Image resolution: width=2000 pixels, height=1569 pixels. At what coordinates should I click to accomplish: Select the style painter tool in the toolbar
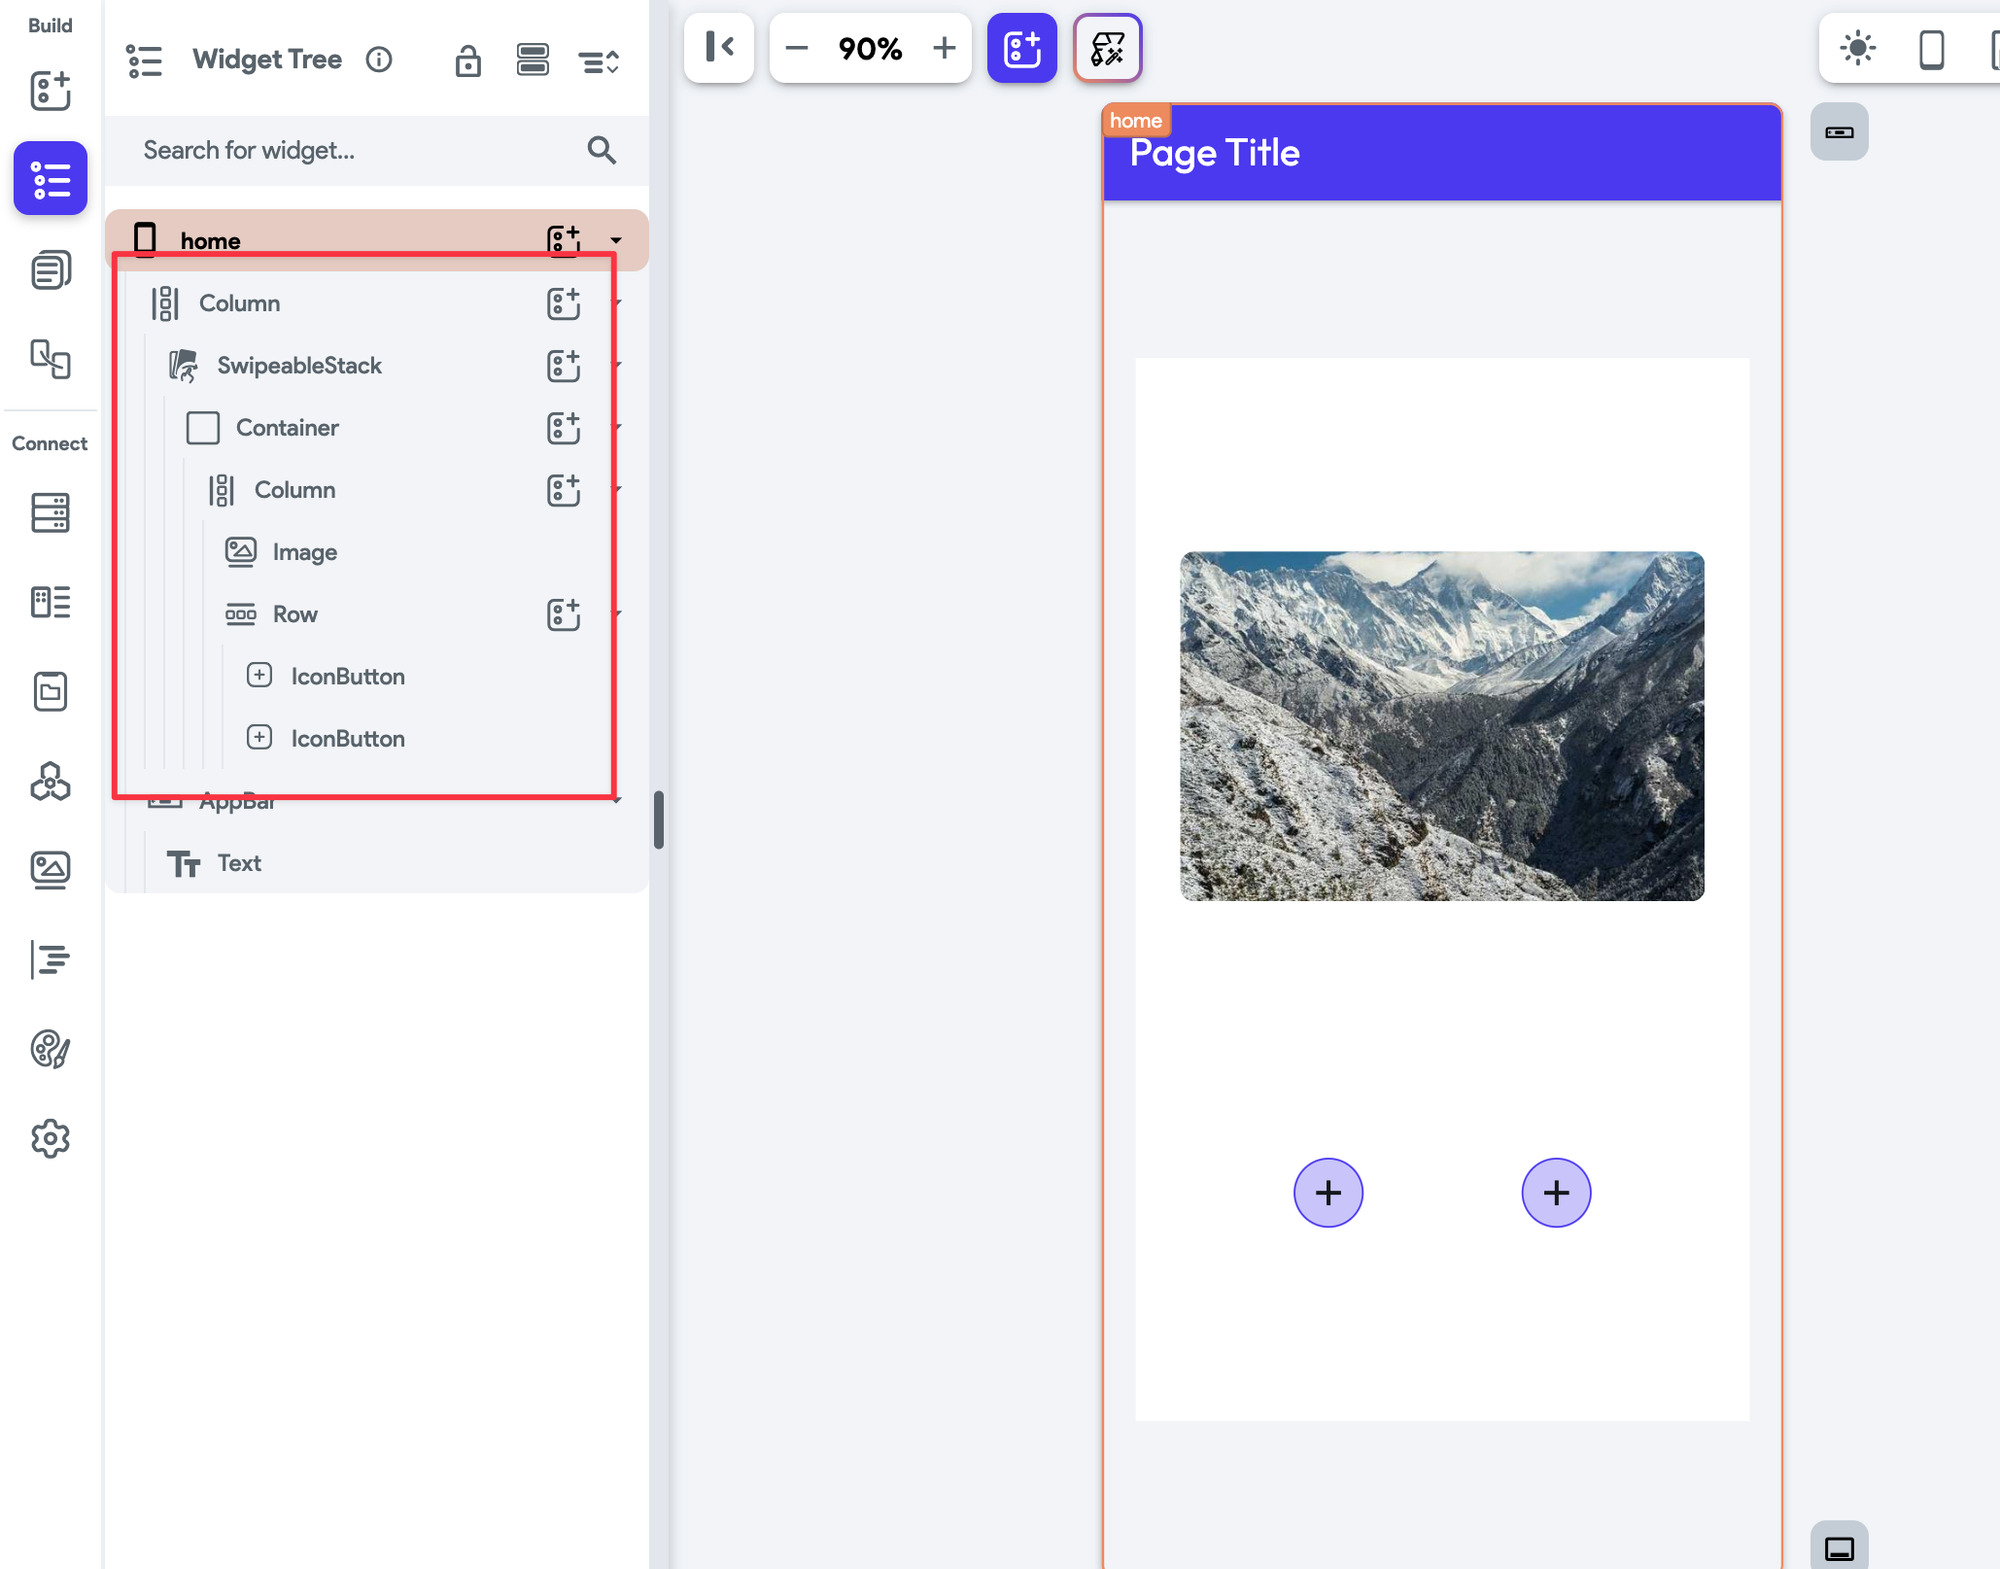pos(1107,47)
